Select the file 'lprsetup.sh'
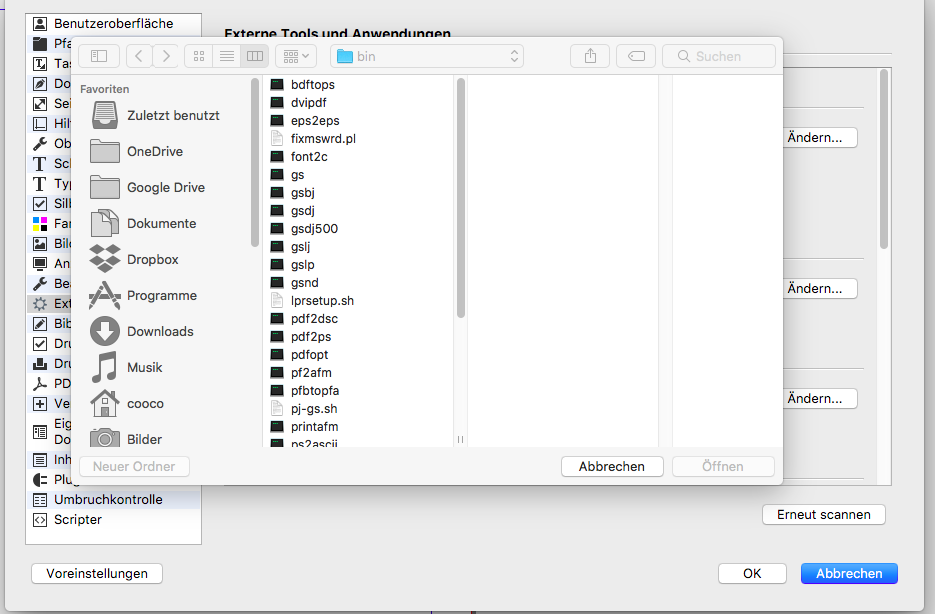This screenshot has width=935, height=614. point(322,301)
